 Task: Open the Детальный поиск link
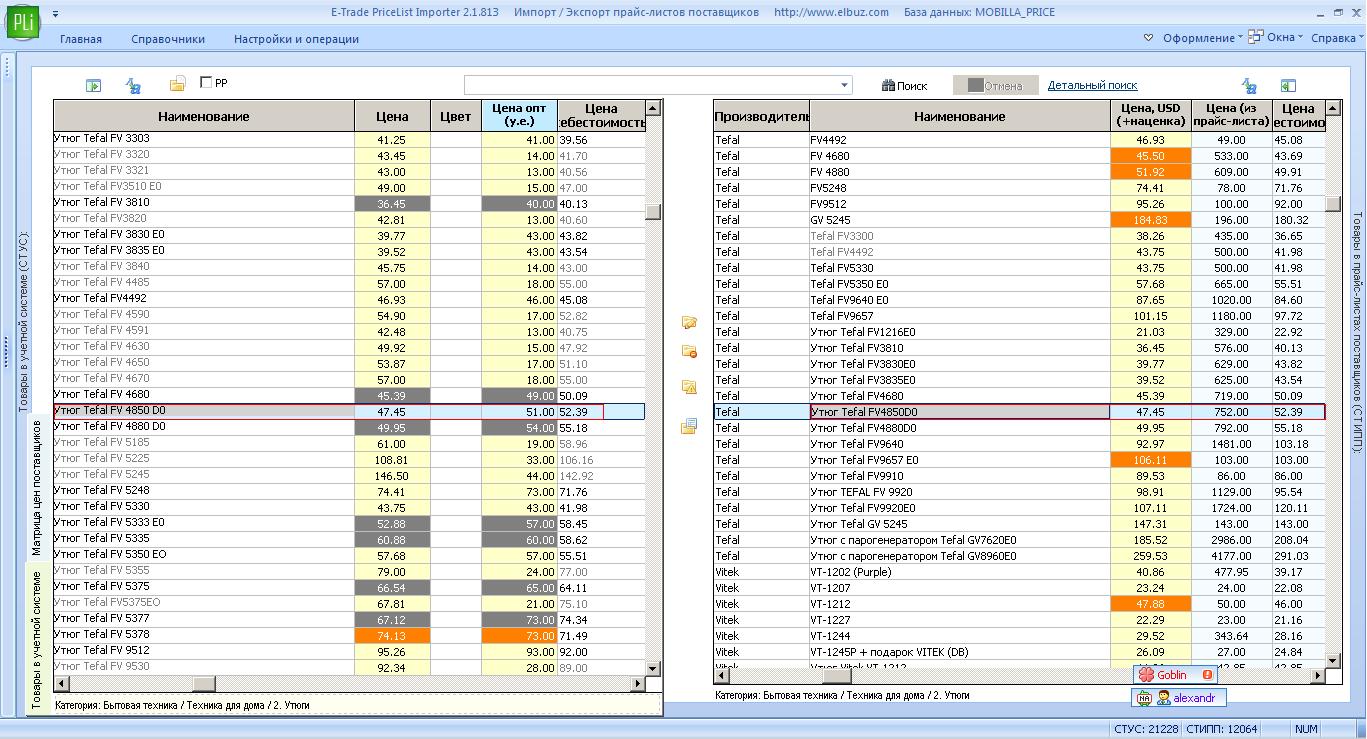pos(1092,85)
